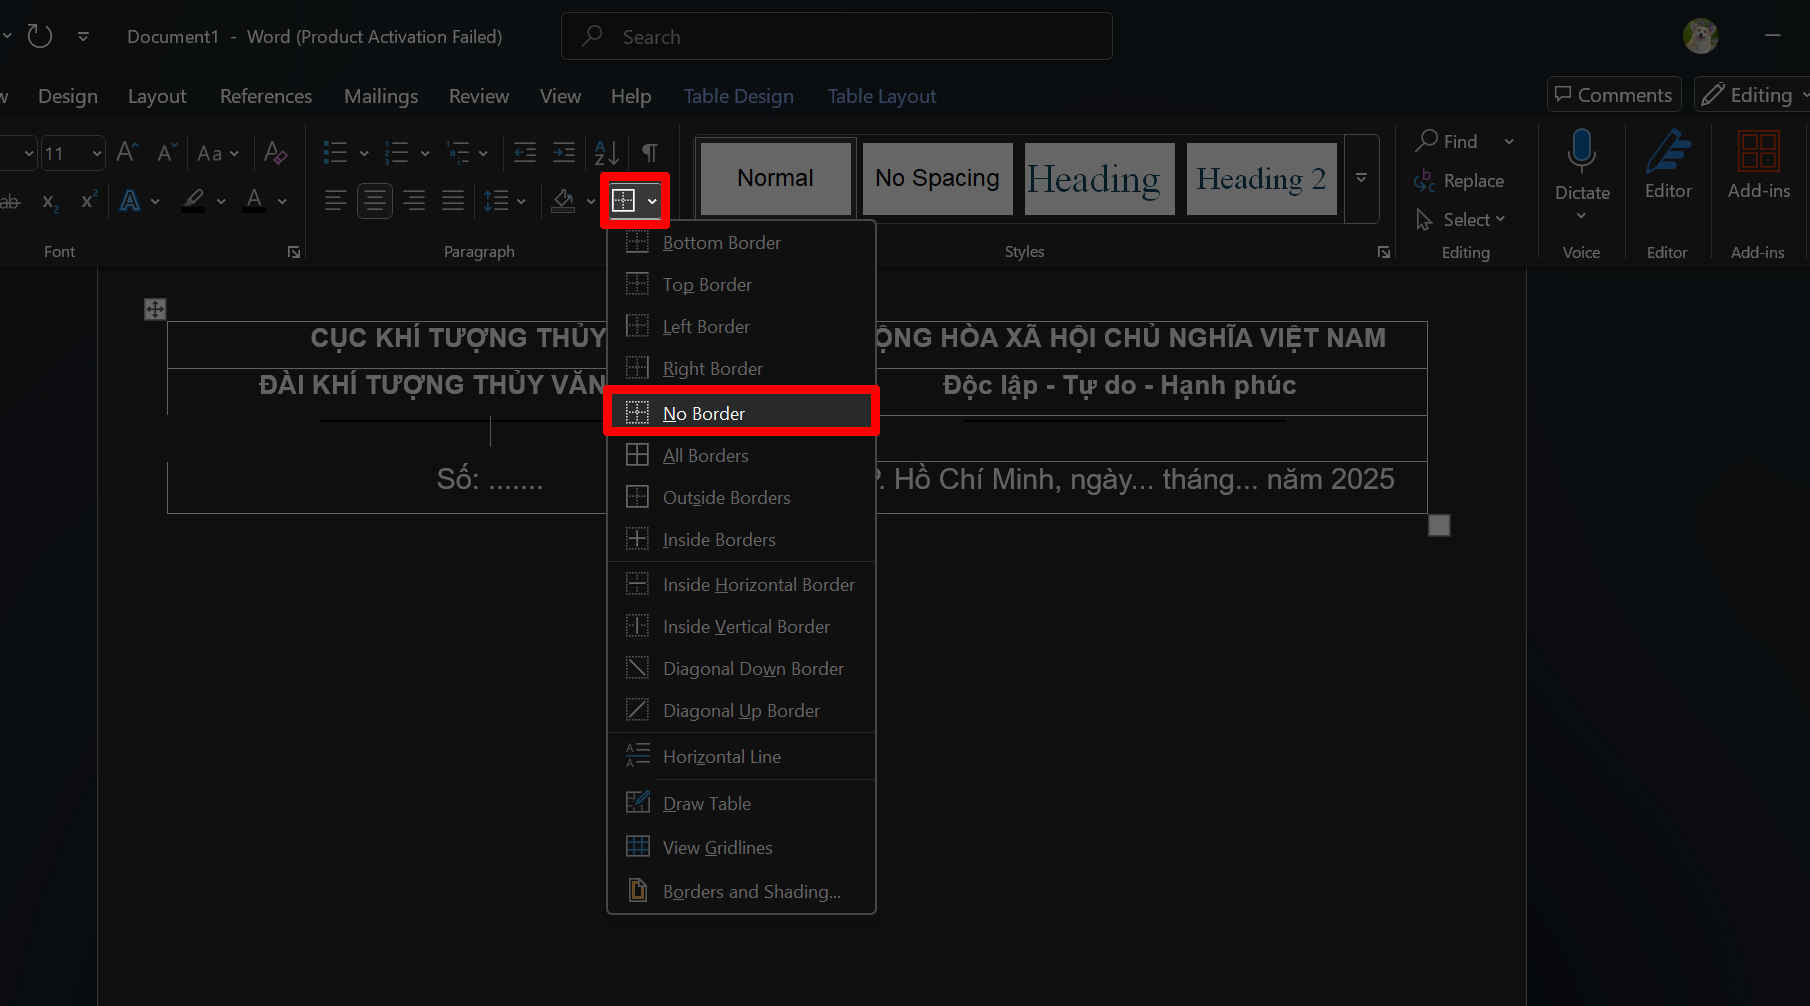The width and height of the screenshot is (1810, 1006).
Task: Toggle Show/Hide paragraph marks
Action: click(x=650, y=152)
